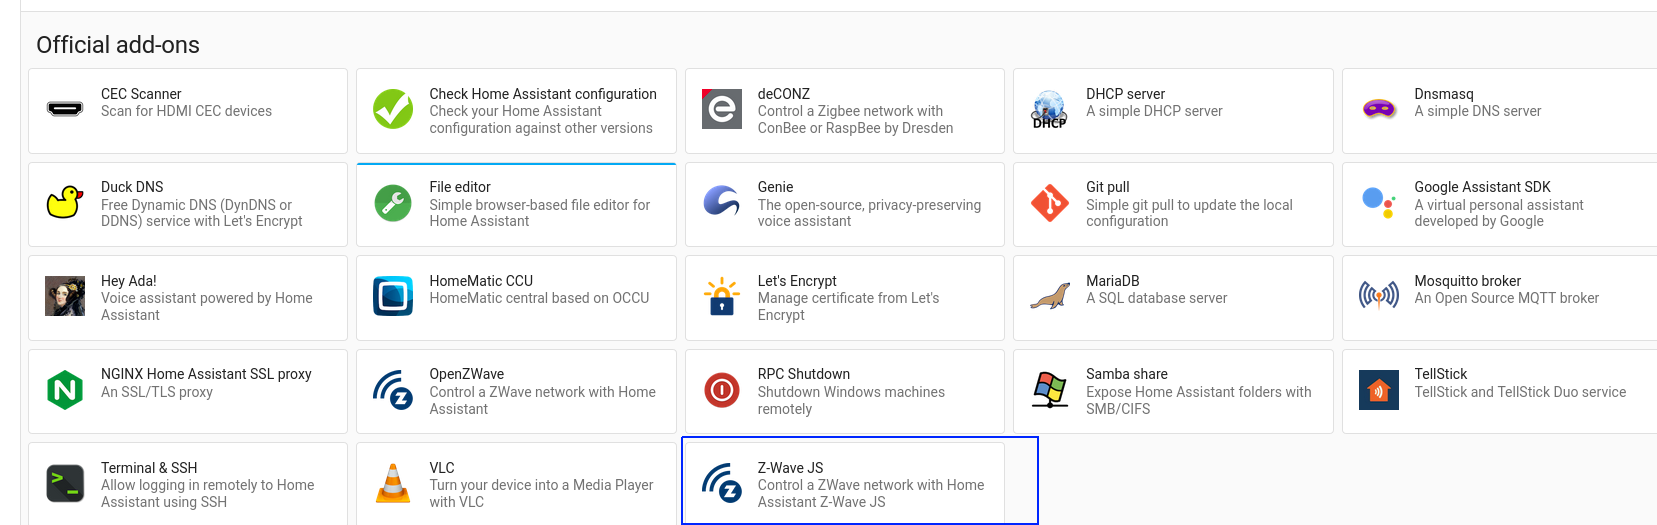Click 'Shutdown Windows machines remotely' text
The height and width of the screenshot is (525, 1657).
click(851, 400)
